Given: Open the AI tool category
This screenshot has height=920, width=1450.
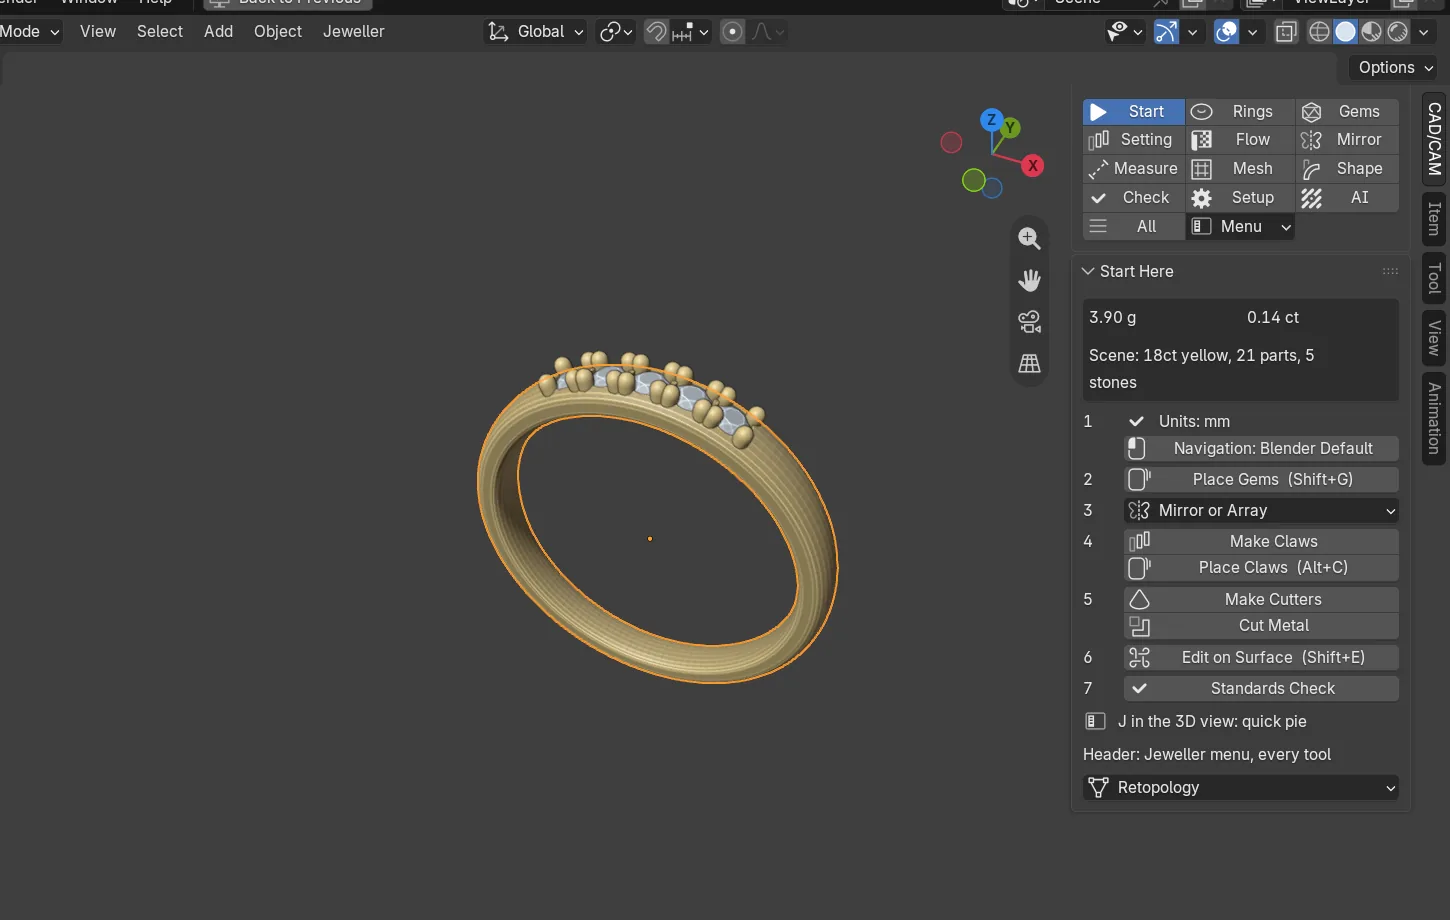Looking at the screenshot, I should coord(1347,198).
